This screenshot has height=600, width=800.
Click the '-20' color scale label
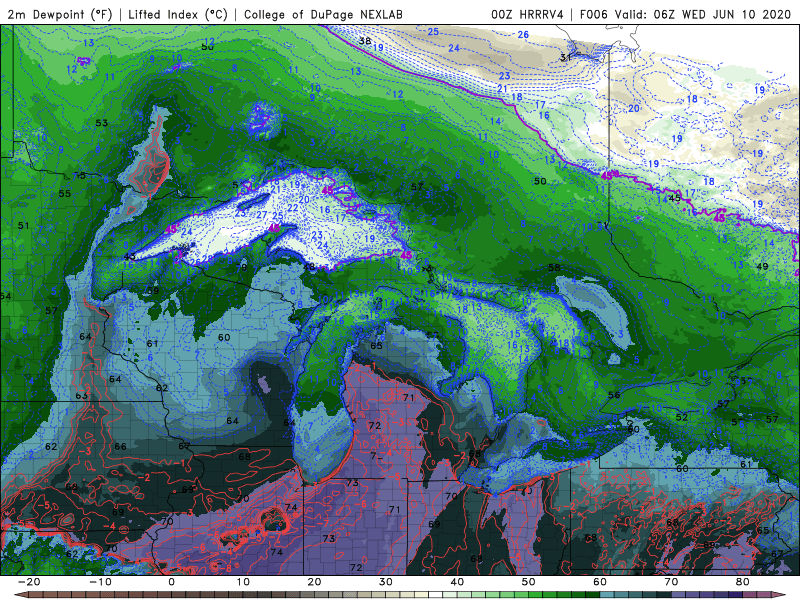coord(29,582)
